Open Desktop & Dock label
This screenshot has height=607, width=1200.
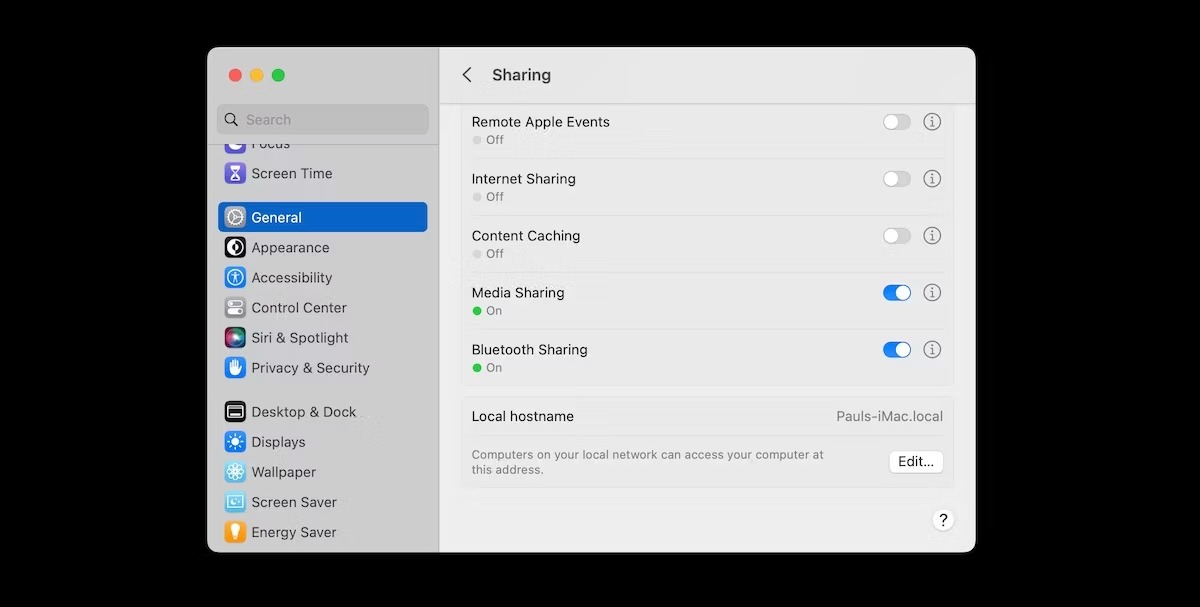(x=304, y=411)
